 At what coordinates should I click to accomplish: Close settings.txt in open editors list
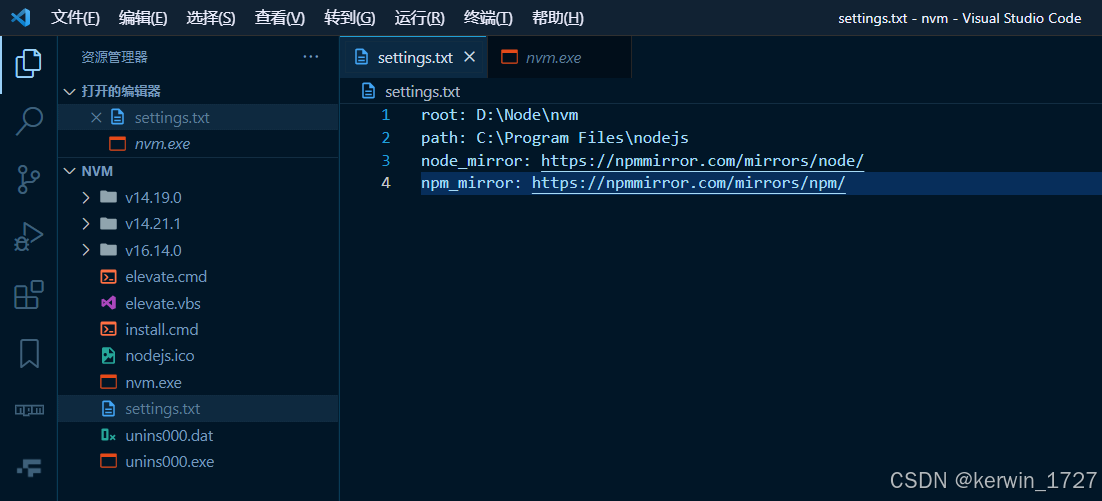[x=96, y=117]
